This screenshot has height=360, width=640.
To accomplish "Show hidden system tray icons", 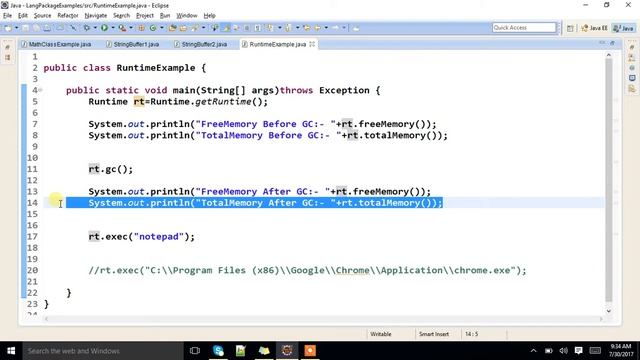I will click(x=533, y=351).
